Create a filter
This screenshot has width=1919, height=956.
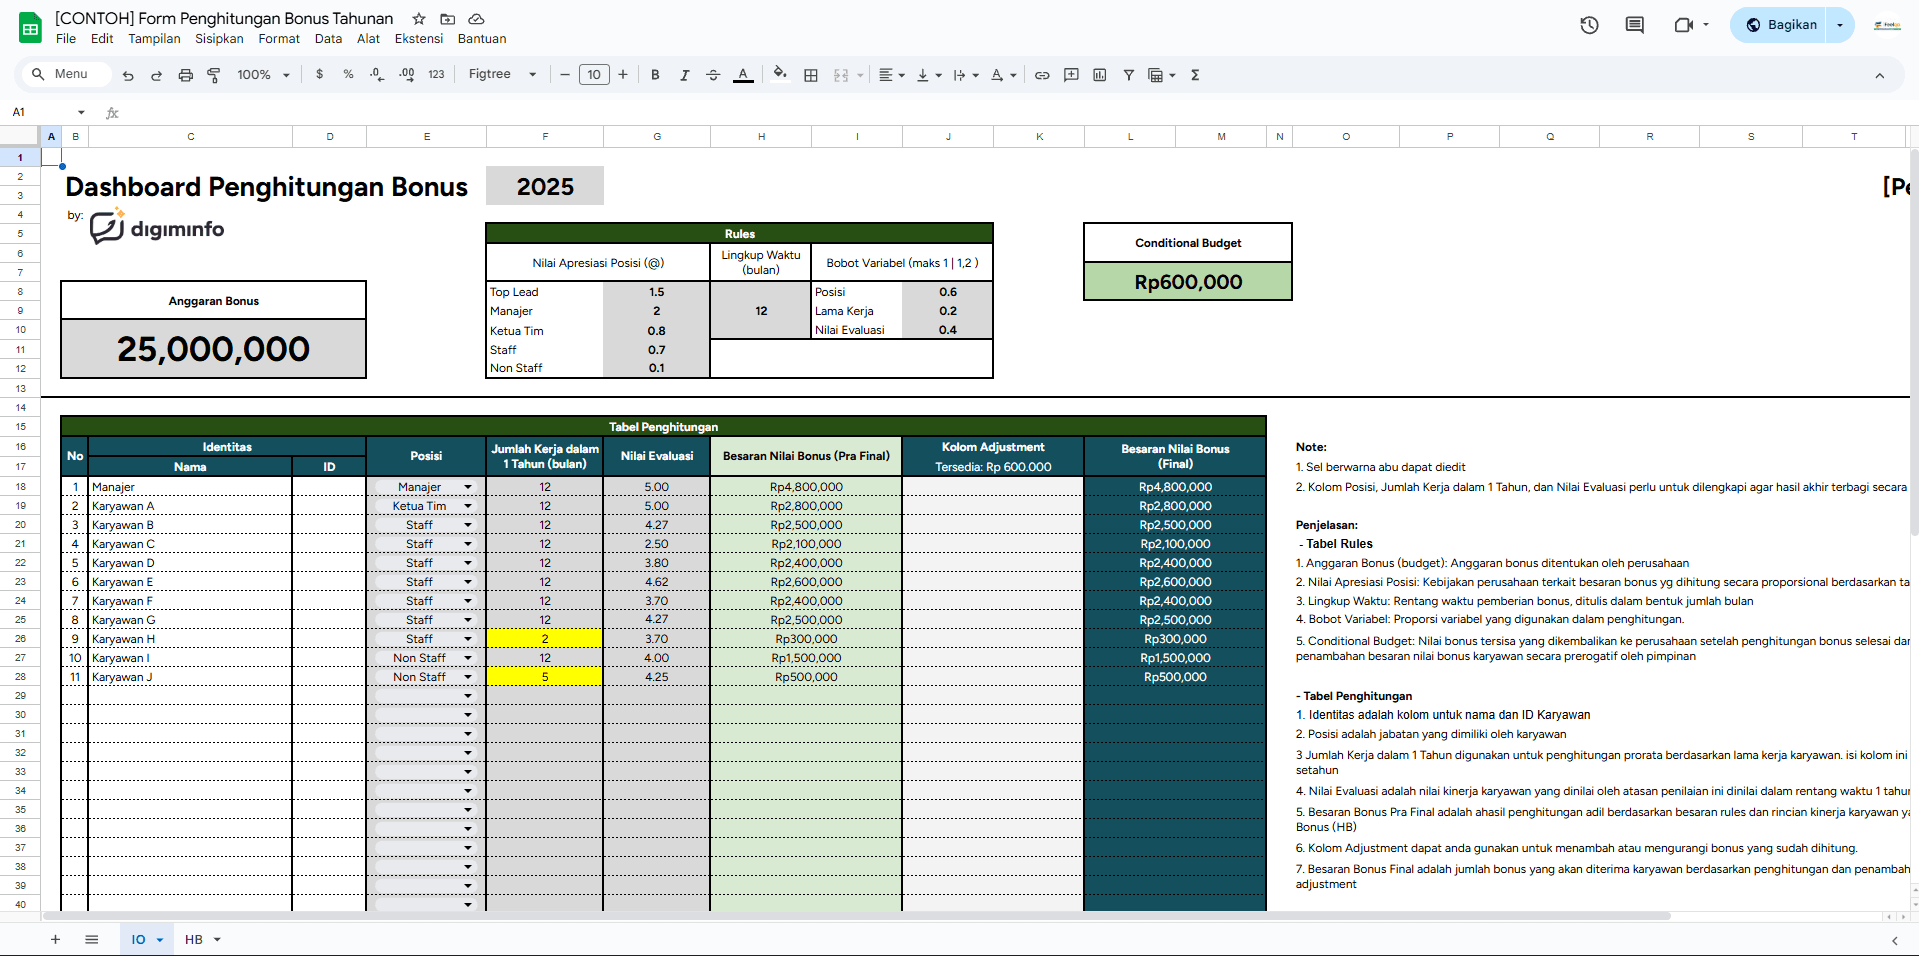pyautogui.click(x=1128, y=75)
